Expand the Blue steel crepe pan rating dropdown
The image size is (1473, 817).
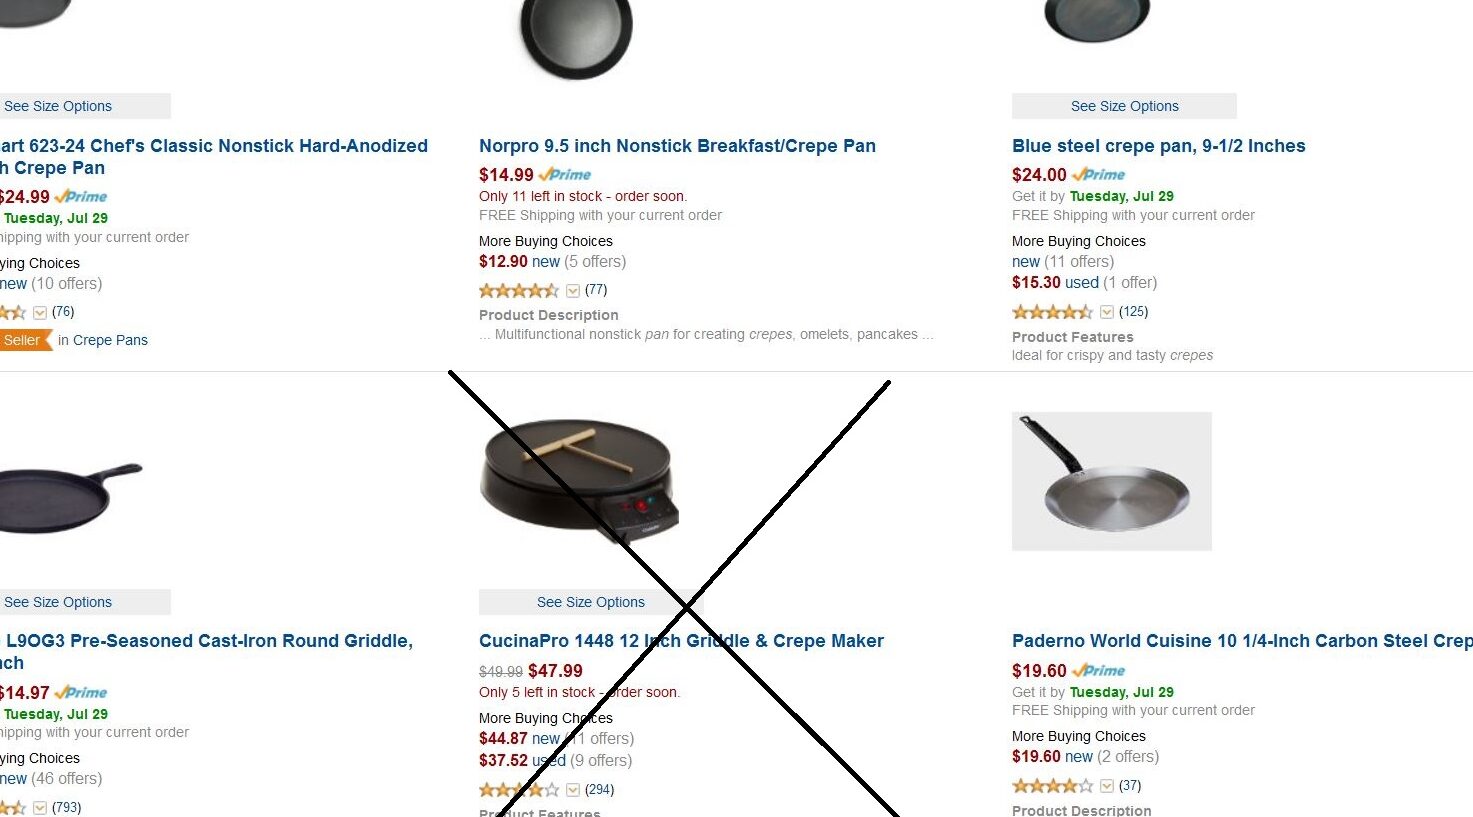click(x=1107, y=312)
